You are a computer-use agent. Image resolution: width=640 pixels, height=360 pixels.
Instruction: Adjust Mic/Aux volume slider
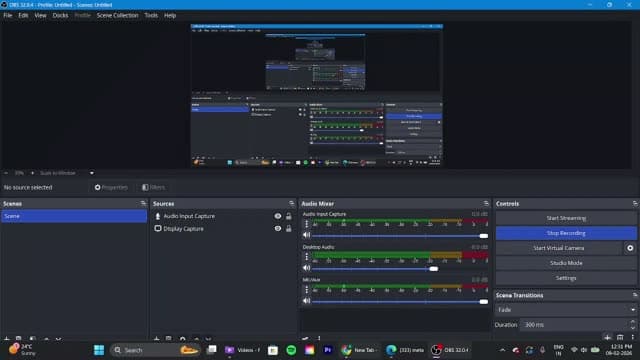(x=400, y=302)
